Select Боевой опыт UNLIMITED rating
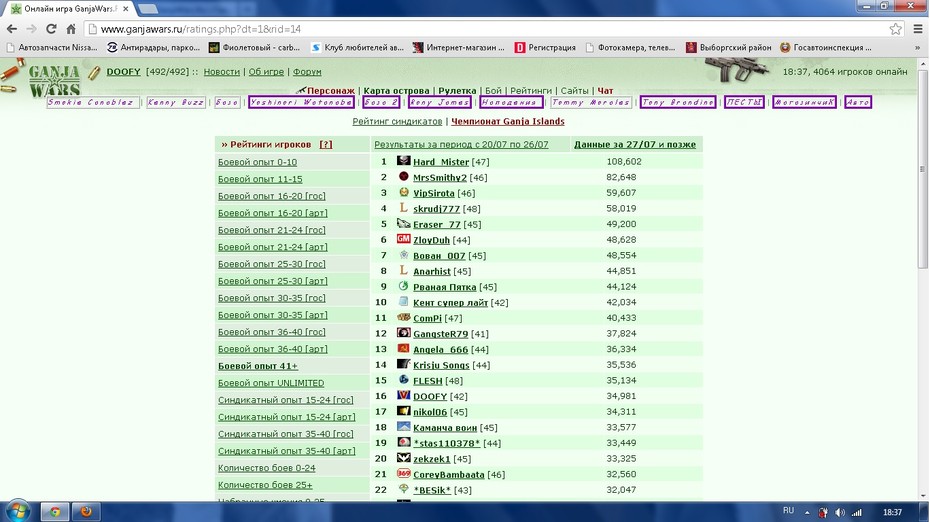 tap(271, 383)
